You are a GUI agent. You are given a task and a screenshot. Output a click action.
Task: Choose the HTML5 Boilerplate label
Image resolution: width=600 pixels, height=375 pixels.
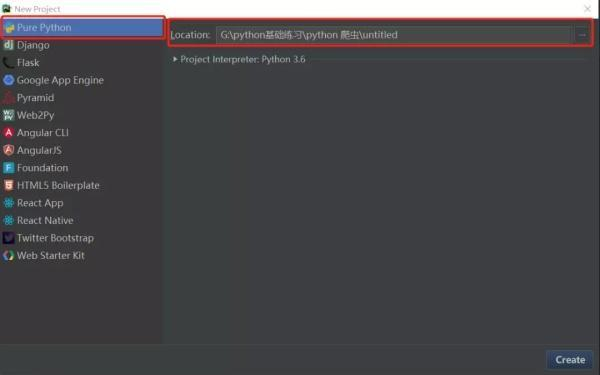click(58, 186)
